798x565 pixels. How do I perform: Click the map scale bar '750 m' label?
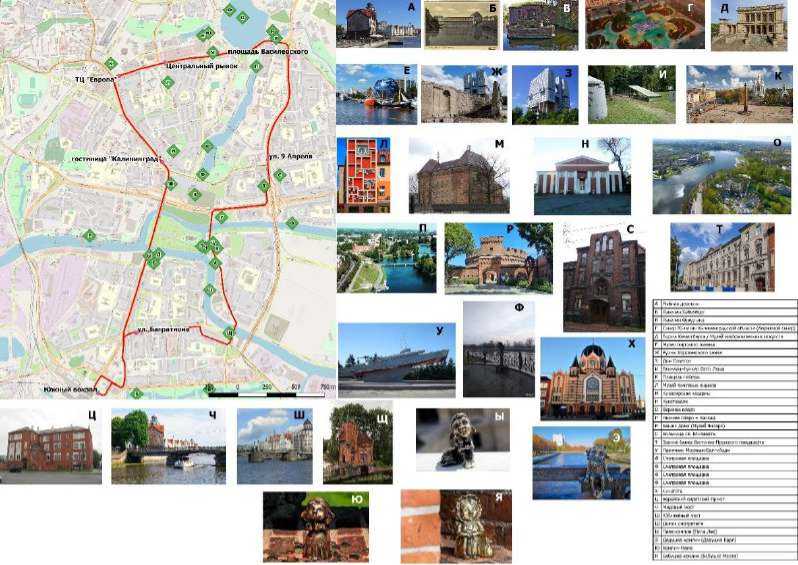pyautogui.click(x=328, y=387)
